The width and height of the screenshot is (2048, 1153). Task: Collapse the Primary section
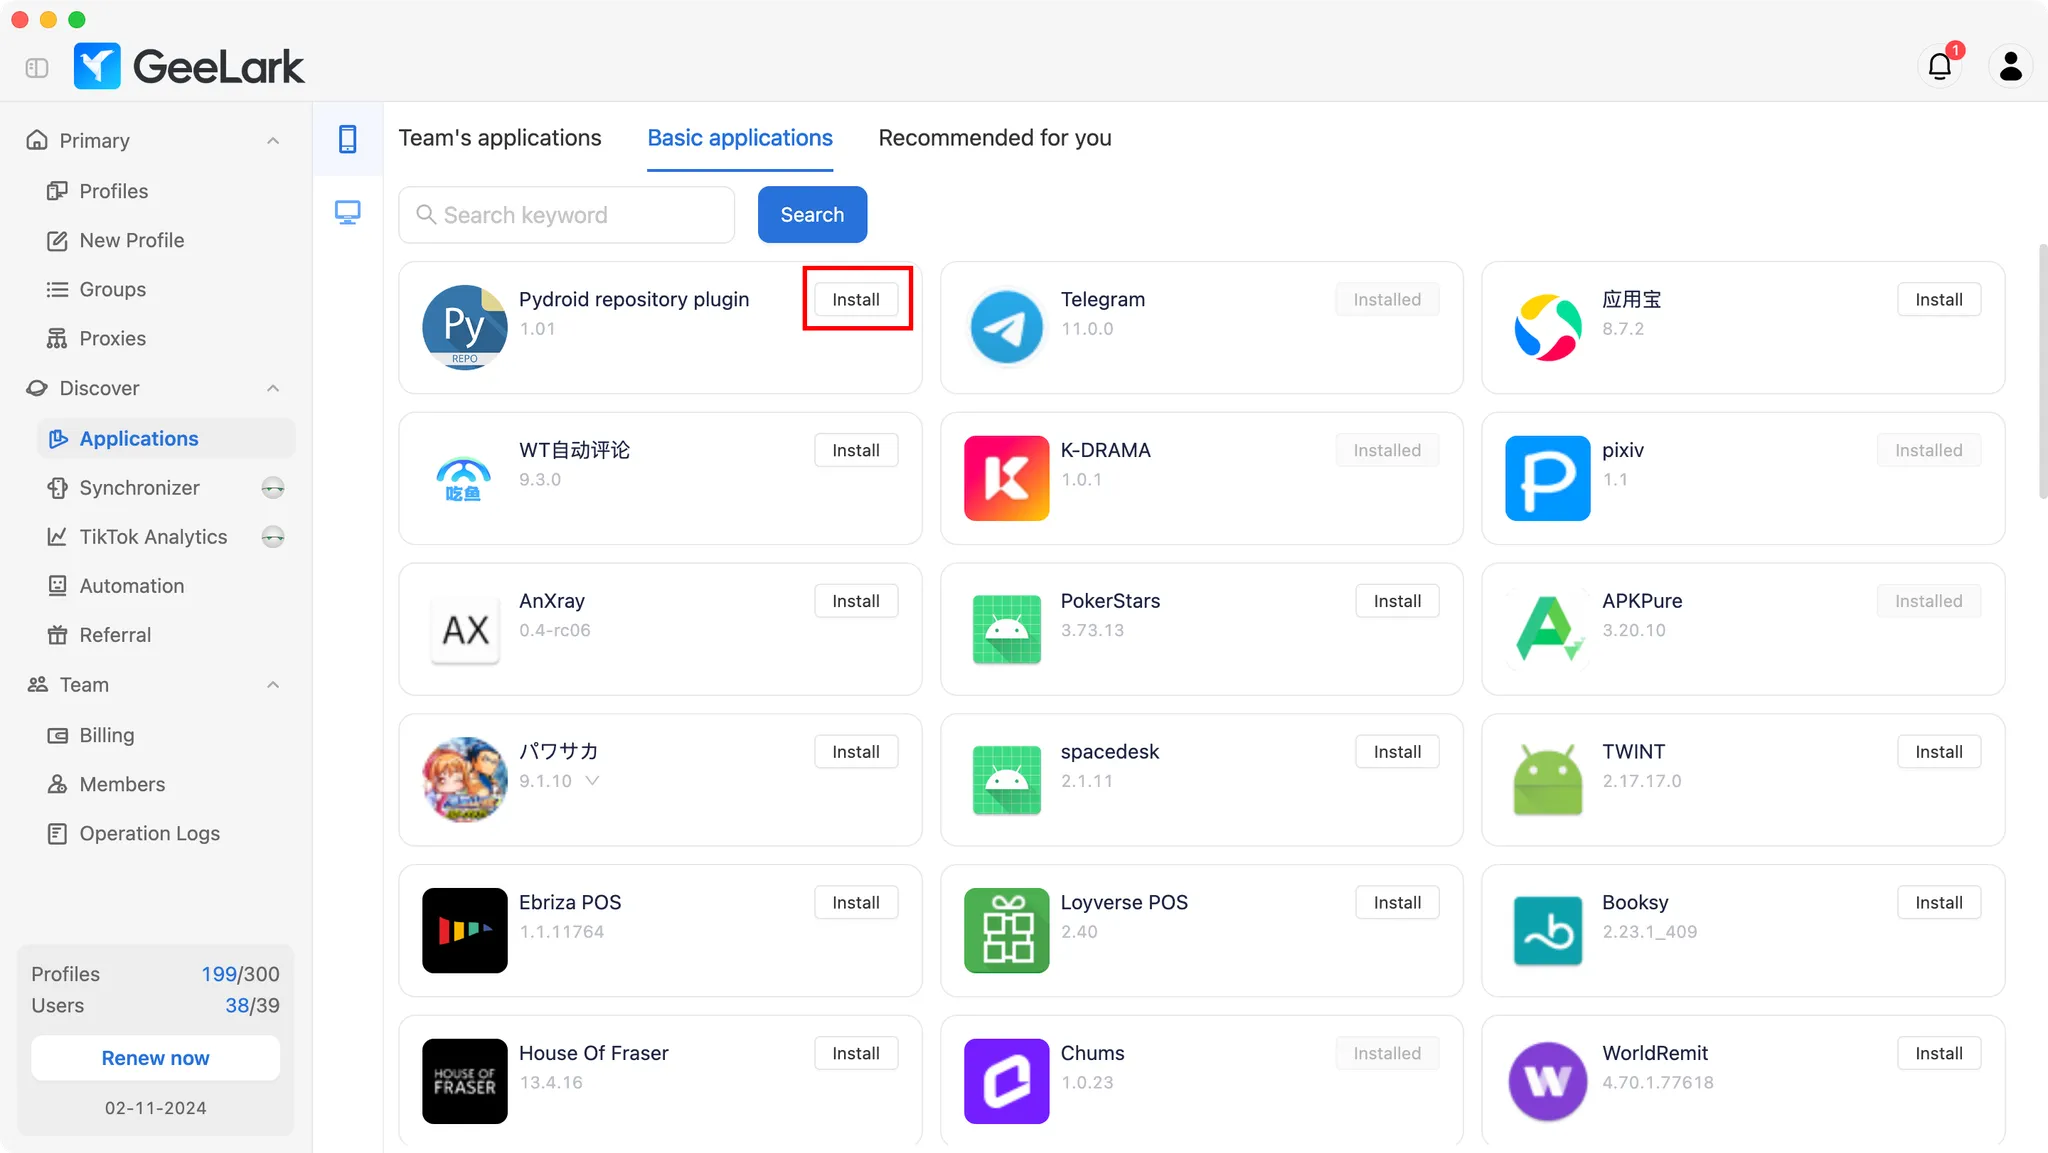(x=273, y=141)
